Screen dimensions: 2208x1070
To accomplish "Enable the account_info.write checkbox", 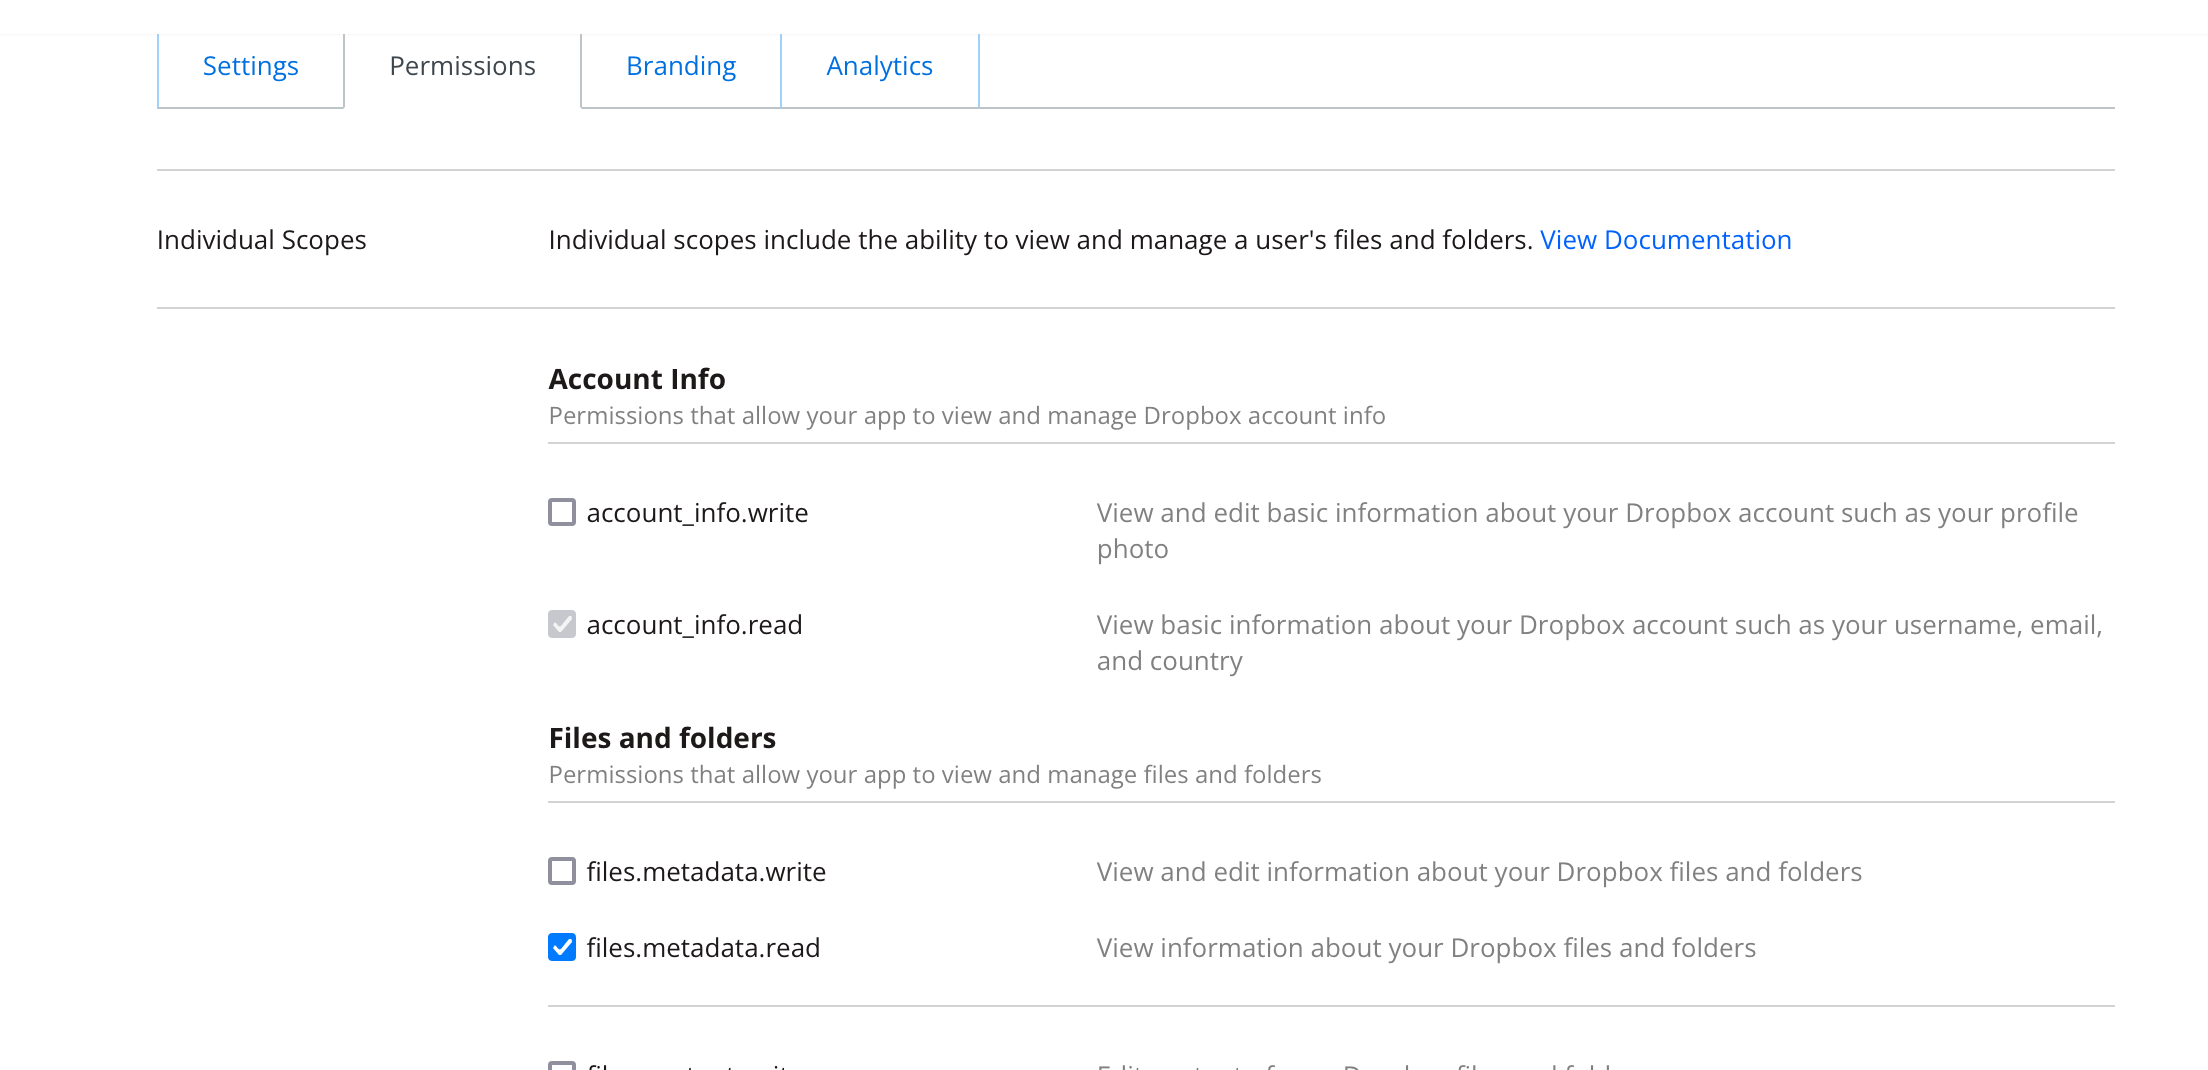I will coord(562,512).
